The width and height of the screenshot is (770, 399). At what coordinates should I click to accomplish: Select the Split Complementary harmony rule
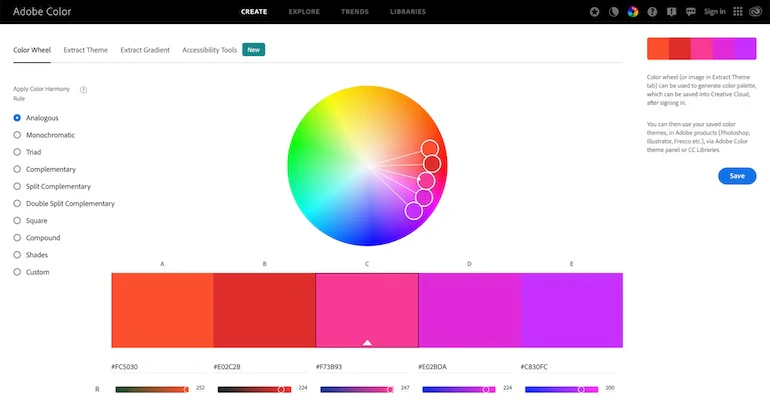17,186
